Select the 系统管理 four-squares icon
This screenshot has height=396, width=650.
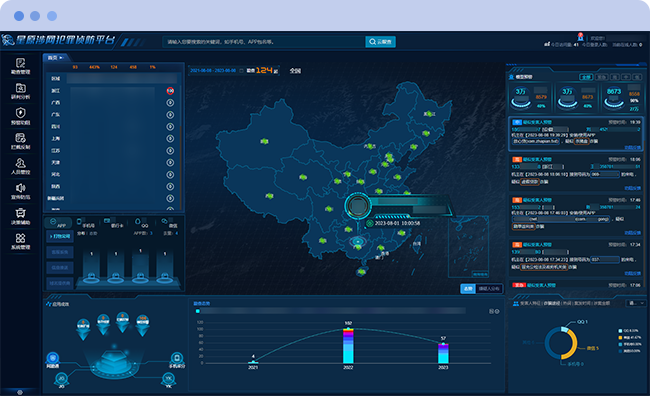click(20, 238)
